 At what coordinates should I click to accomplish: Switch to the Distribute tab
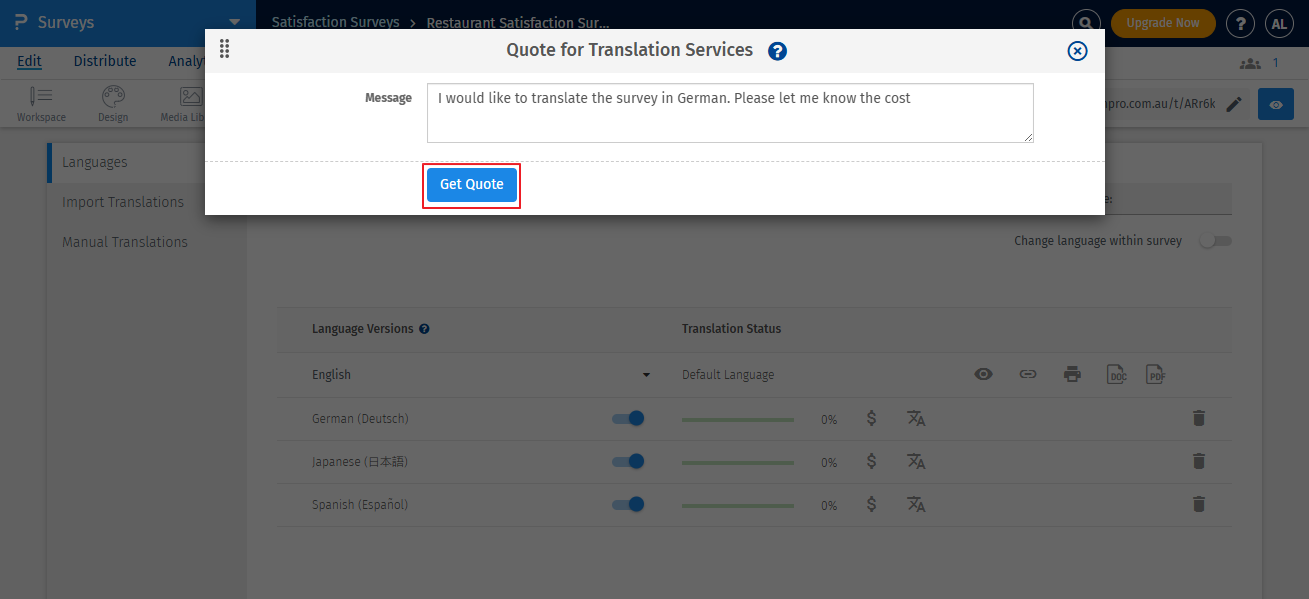105,61
